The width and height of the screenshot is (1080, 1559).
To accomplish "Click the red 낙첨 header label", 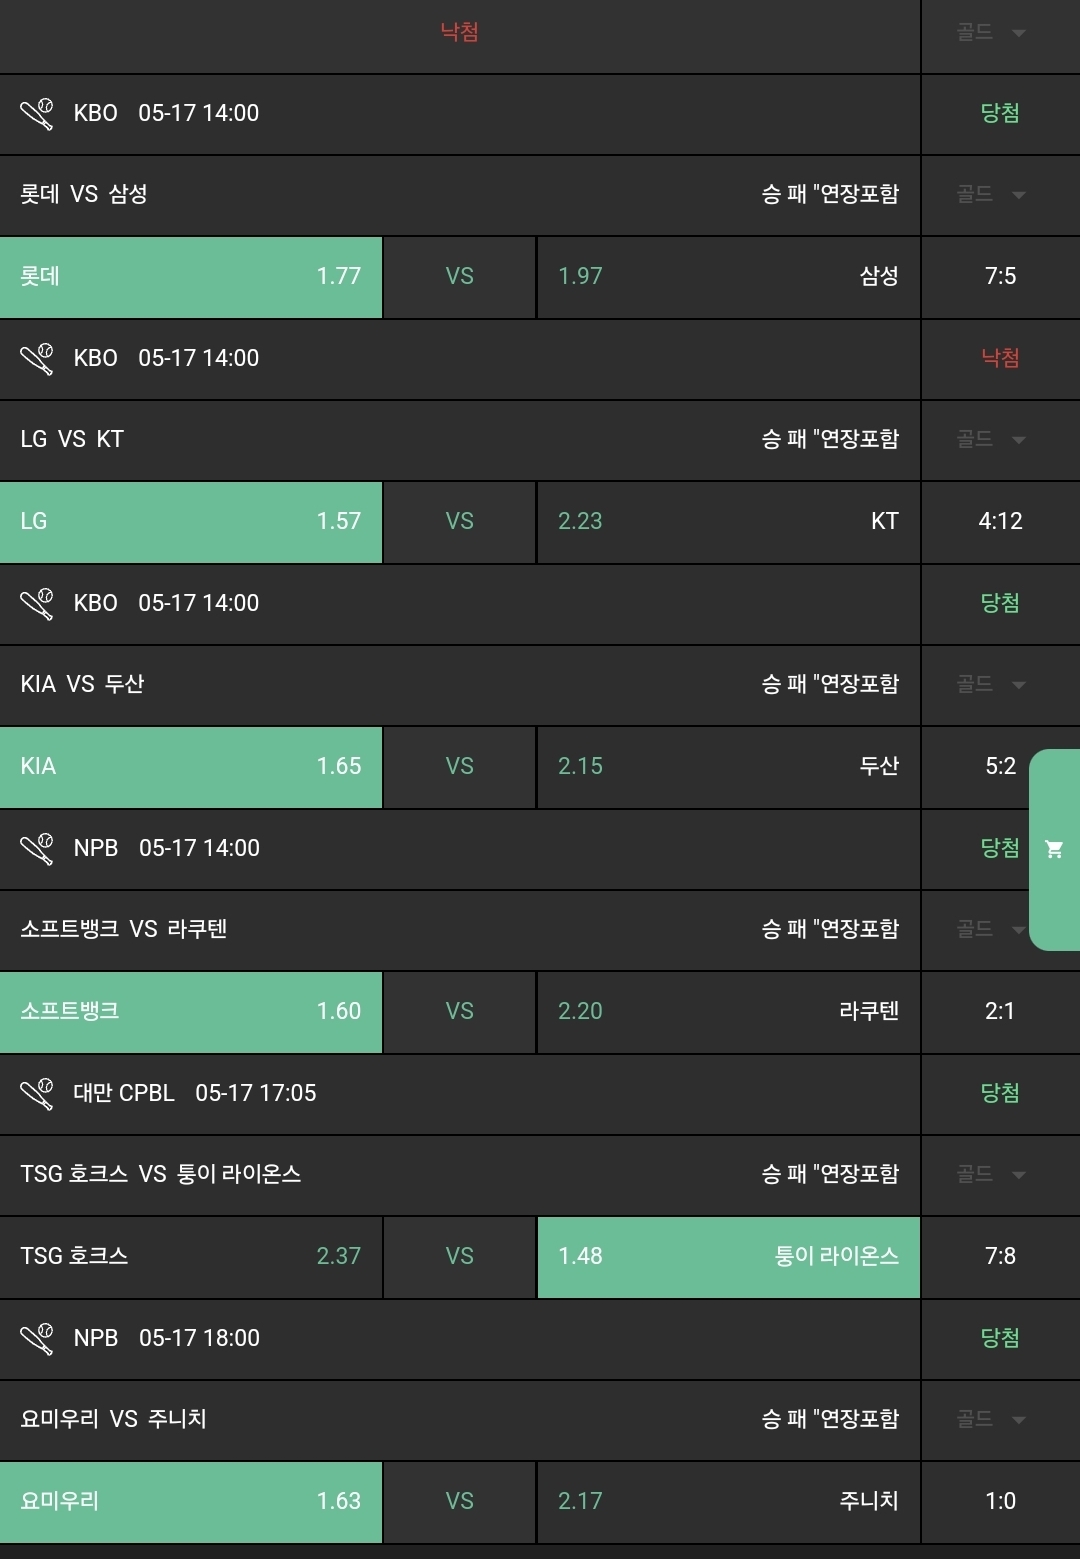I will pos(460,32).
